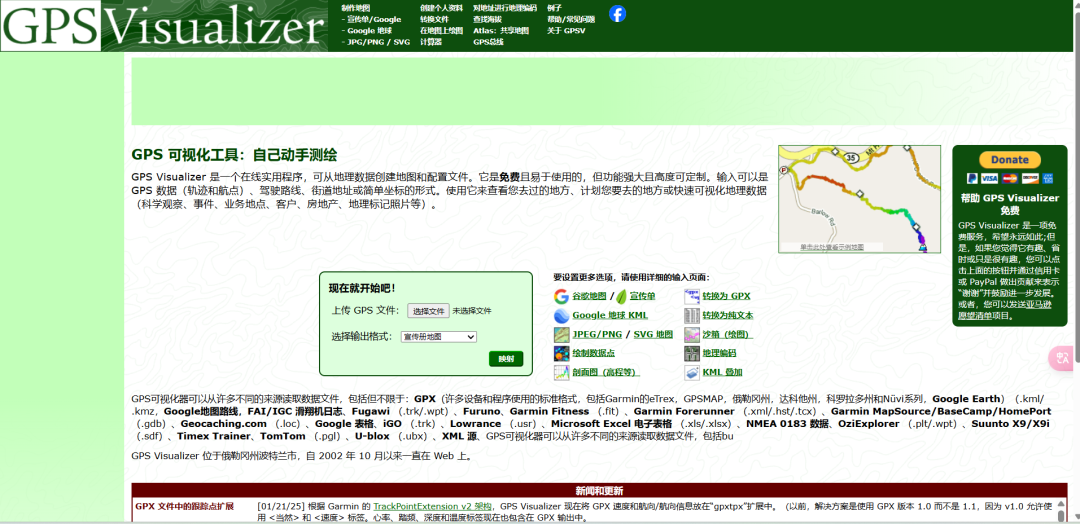Open the 谷歌地图 link

589,297
